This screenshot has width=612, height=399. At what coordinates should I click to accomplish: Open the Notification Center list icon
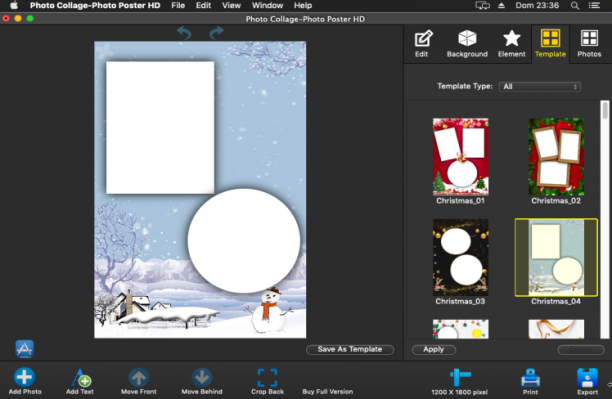594,5
